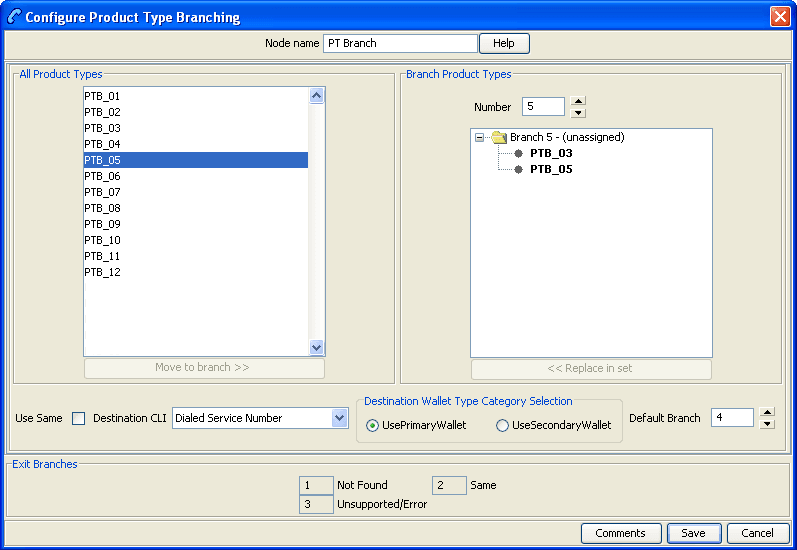Click the Node name text field
The height and width of the screenshot is (550, 797).
coord(400,43)
